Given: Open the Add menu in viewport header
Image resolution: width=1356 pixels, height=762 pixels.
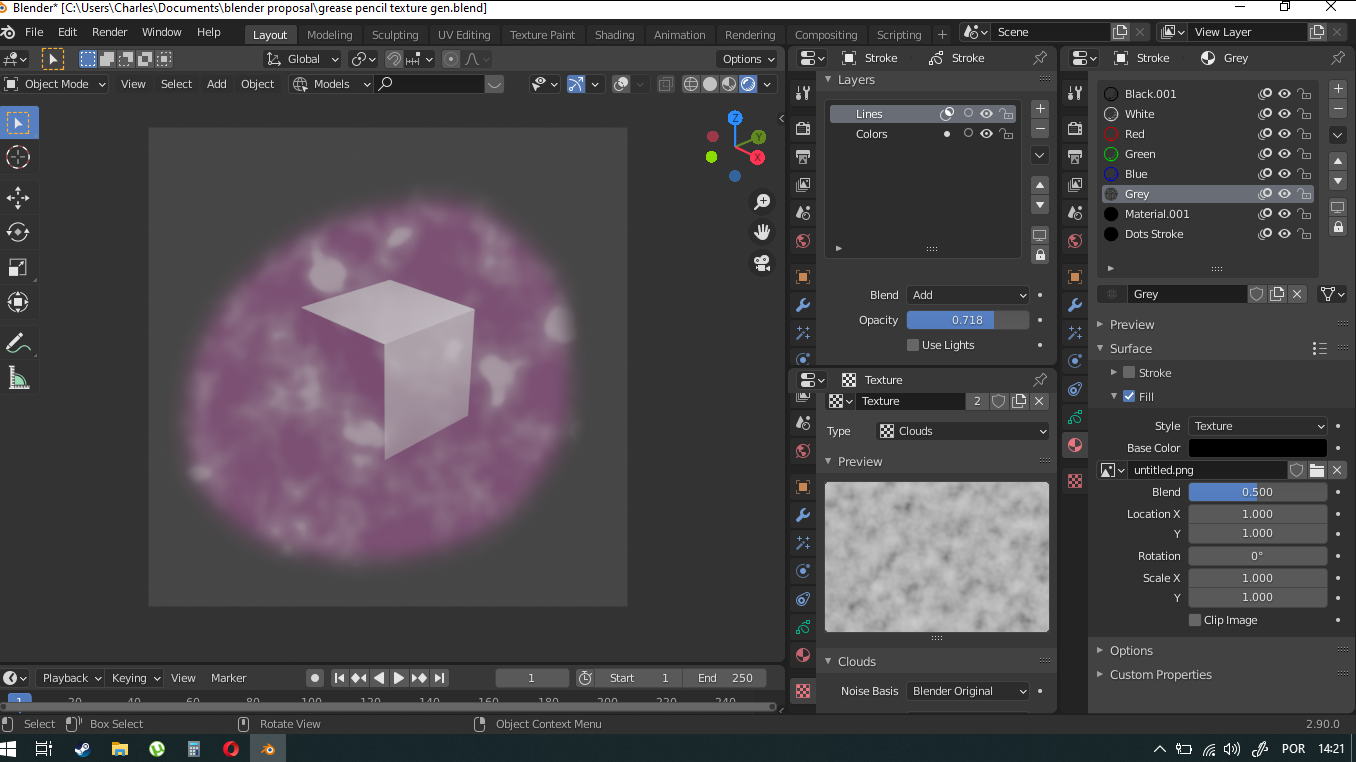Looking at the screenshot, I should coord(217,84).
